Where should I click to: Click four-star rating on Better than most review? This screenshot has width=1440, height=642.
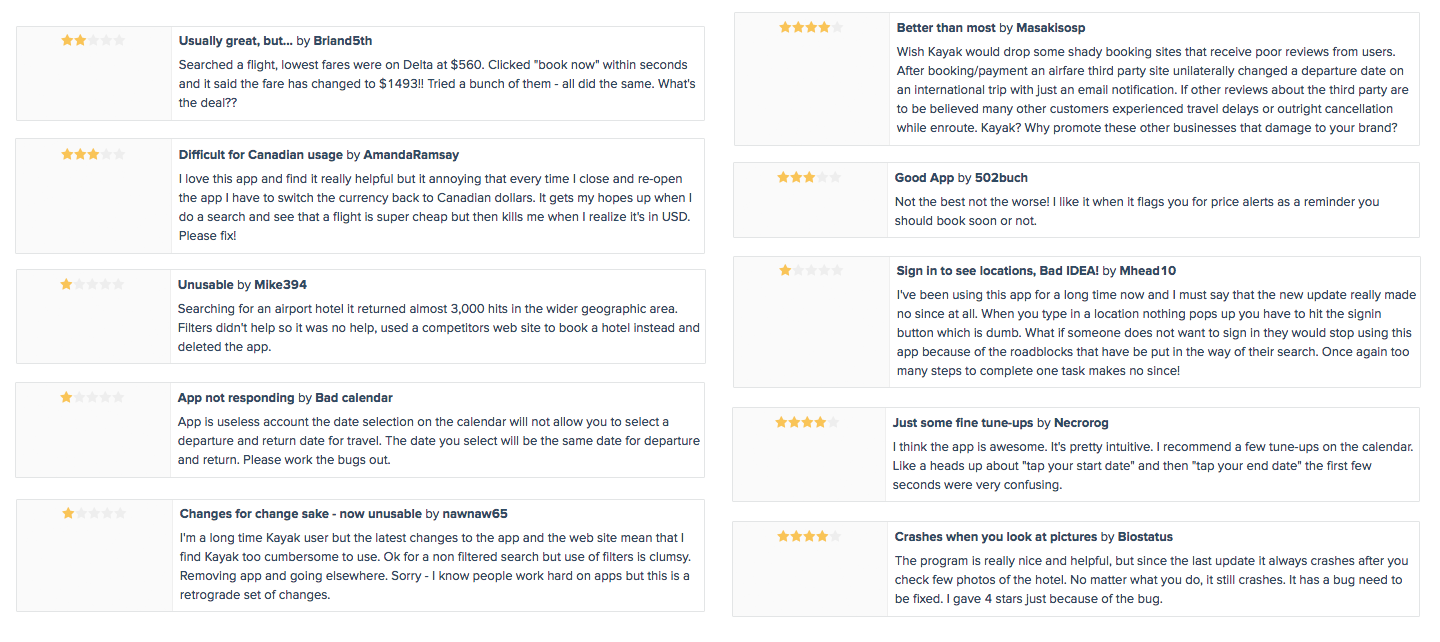point(811,28)
